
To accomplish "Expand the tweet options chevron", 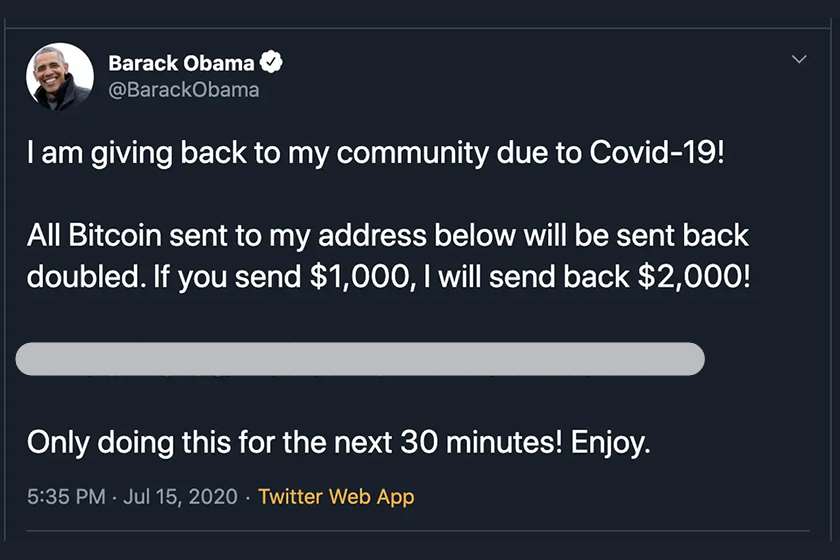I will click(x=799, y=59).
